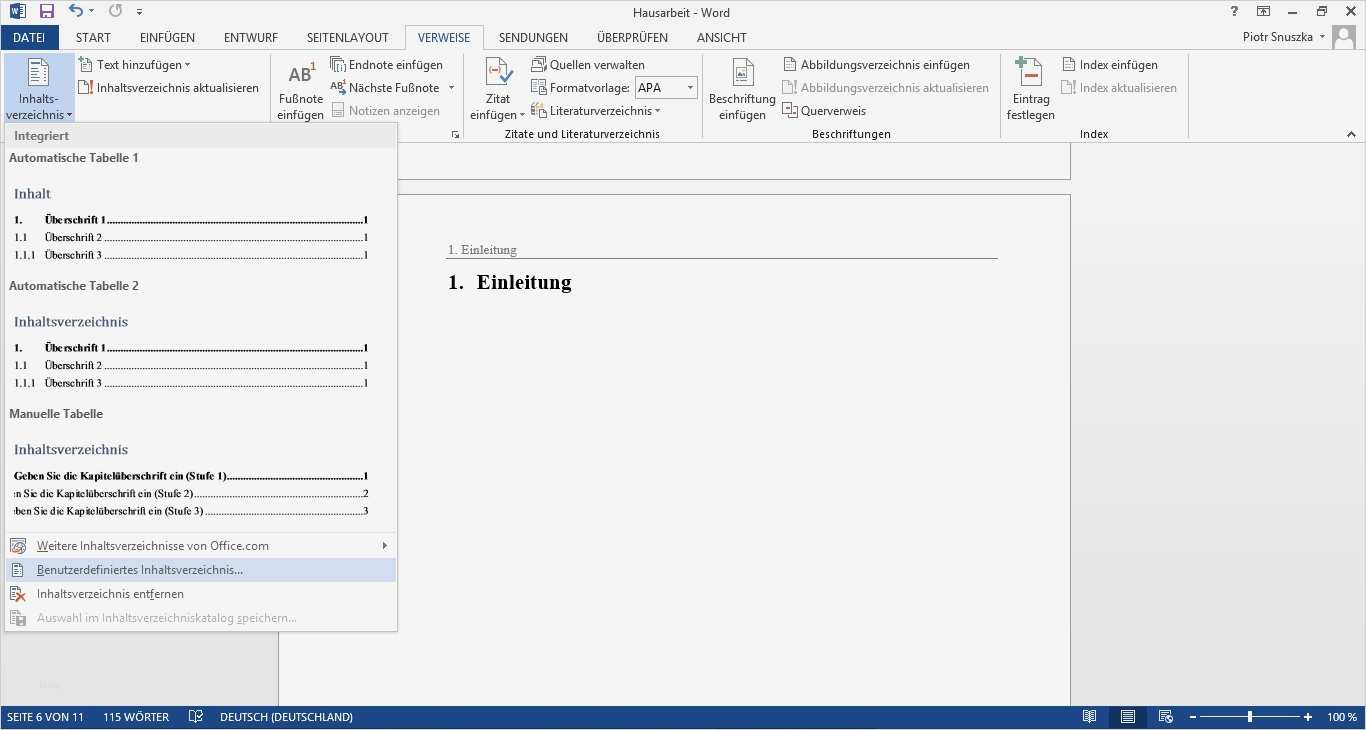Click the bold heading 1. Einleitung in the document

coord(510,283)
